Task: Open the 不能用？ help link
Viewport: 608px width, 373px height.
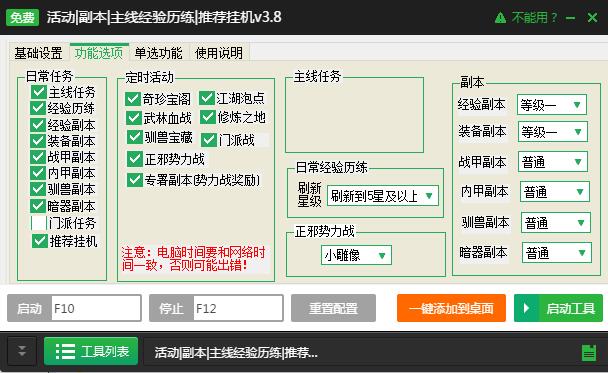Action: (x=534, y=17)
